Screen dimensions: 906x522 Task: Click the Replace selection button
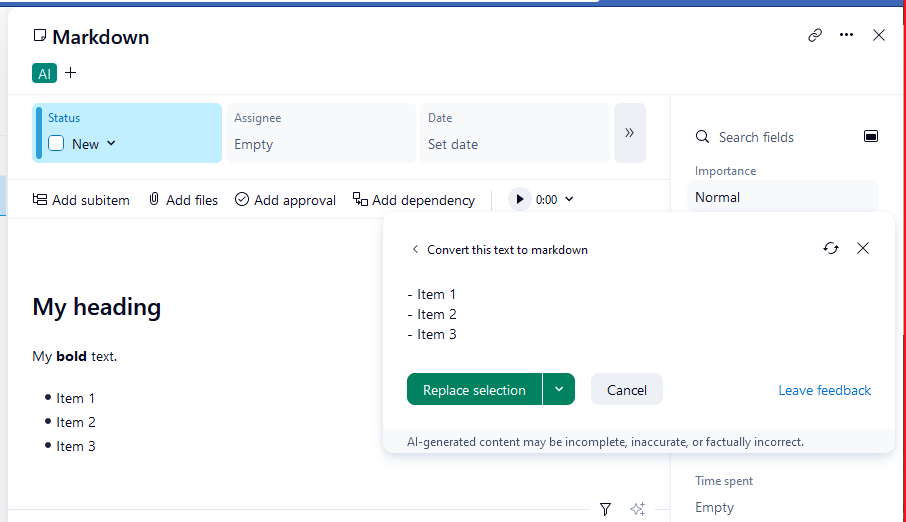(474, 390)
